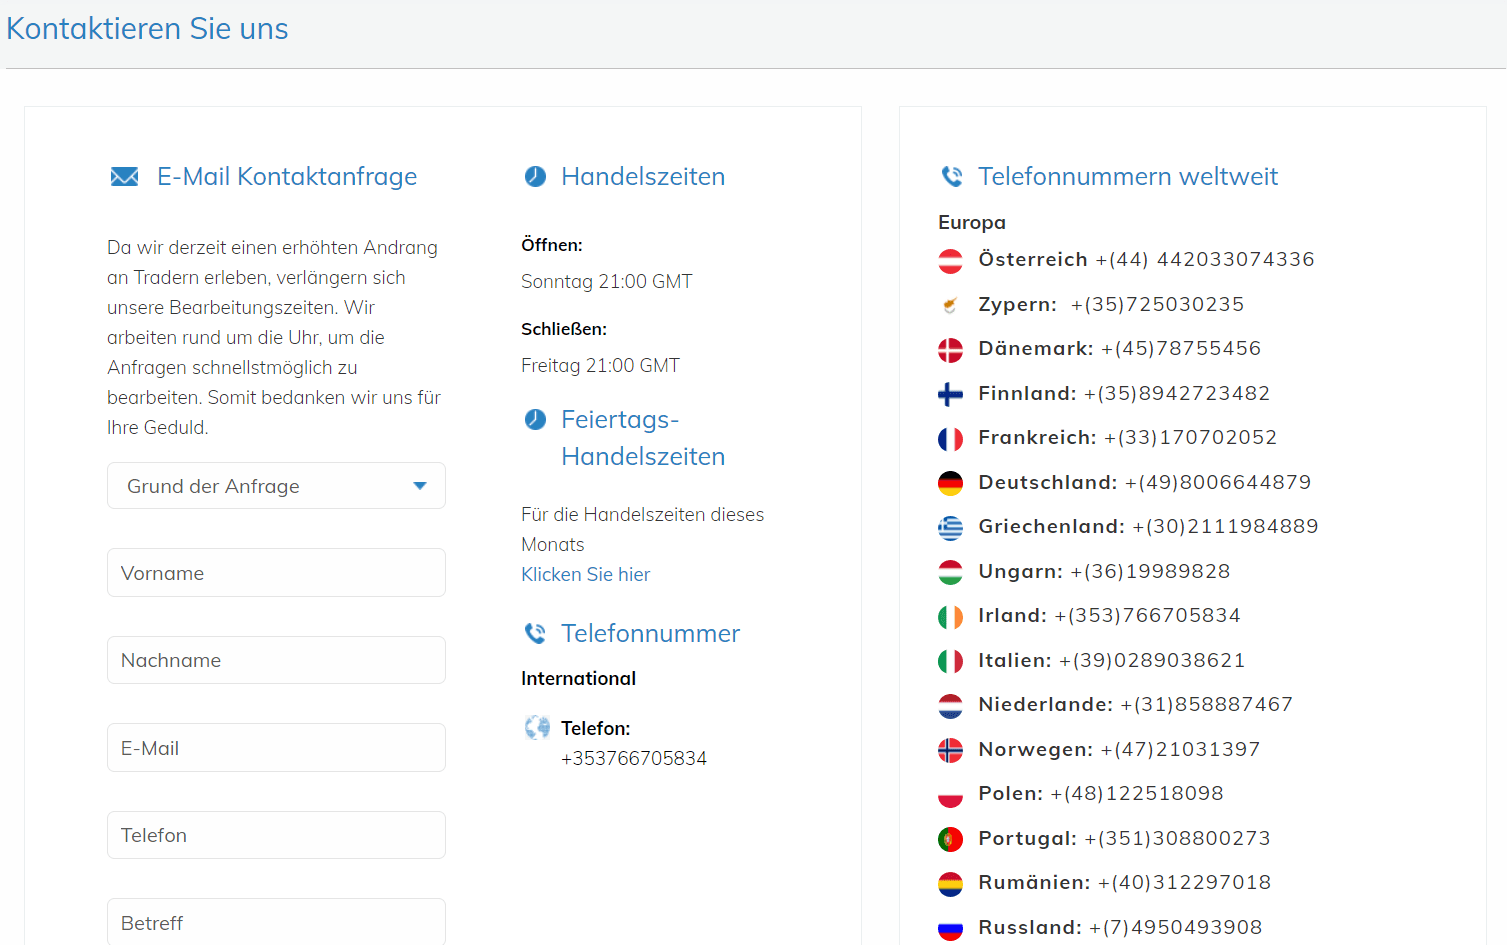
Task: Click Griechenland number +(30)2111984889
Action: pos(1225,526)
